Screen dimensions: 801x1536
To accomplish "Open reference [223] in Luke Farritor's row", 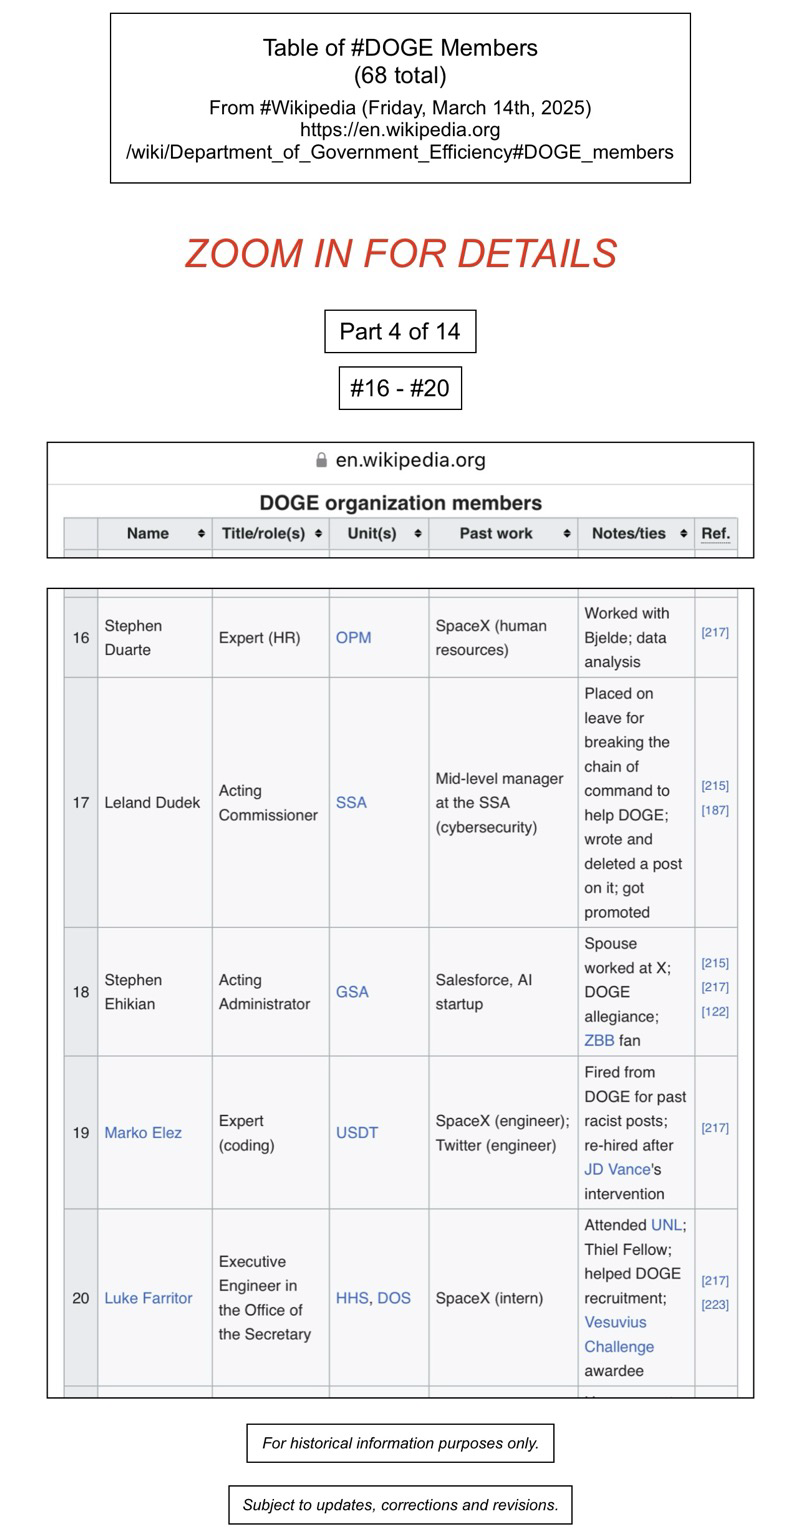I will pos(715,1305).
